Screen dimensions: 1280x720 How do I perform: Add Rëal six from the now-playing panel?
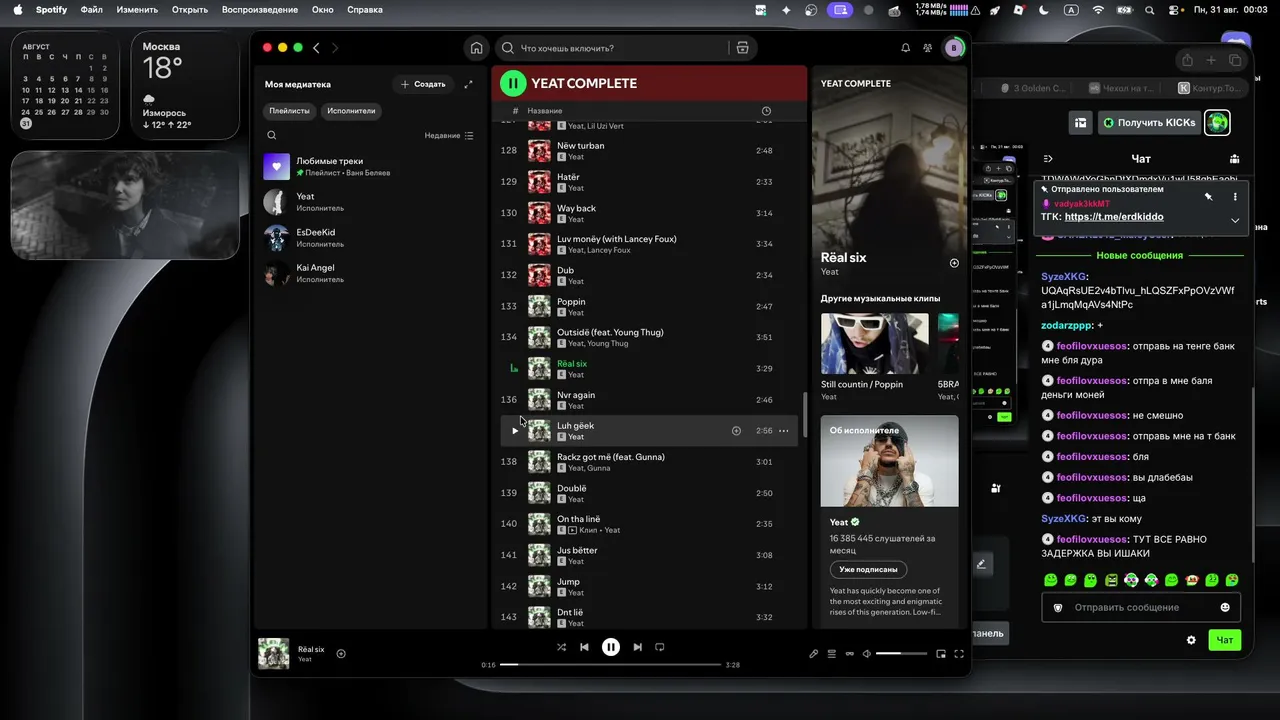coord(954,263)
